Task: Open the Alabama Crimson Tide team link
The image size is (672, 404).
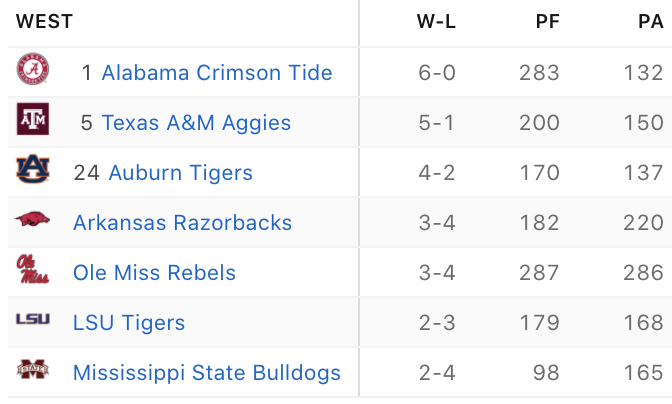Action: click(217, 72)
